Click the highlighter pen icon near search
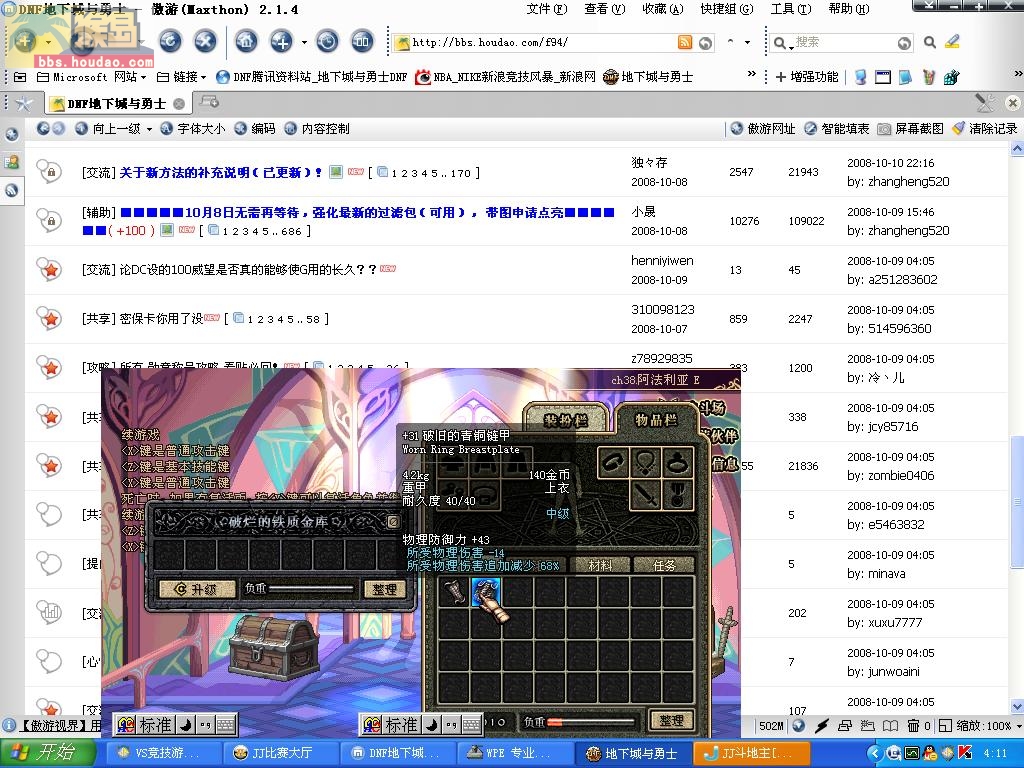 point(953,42)
